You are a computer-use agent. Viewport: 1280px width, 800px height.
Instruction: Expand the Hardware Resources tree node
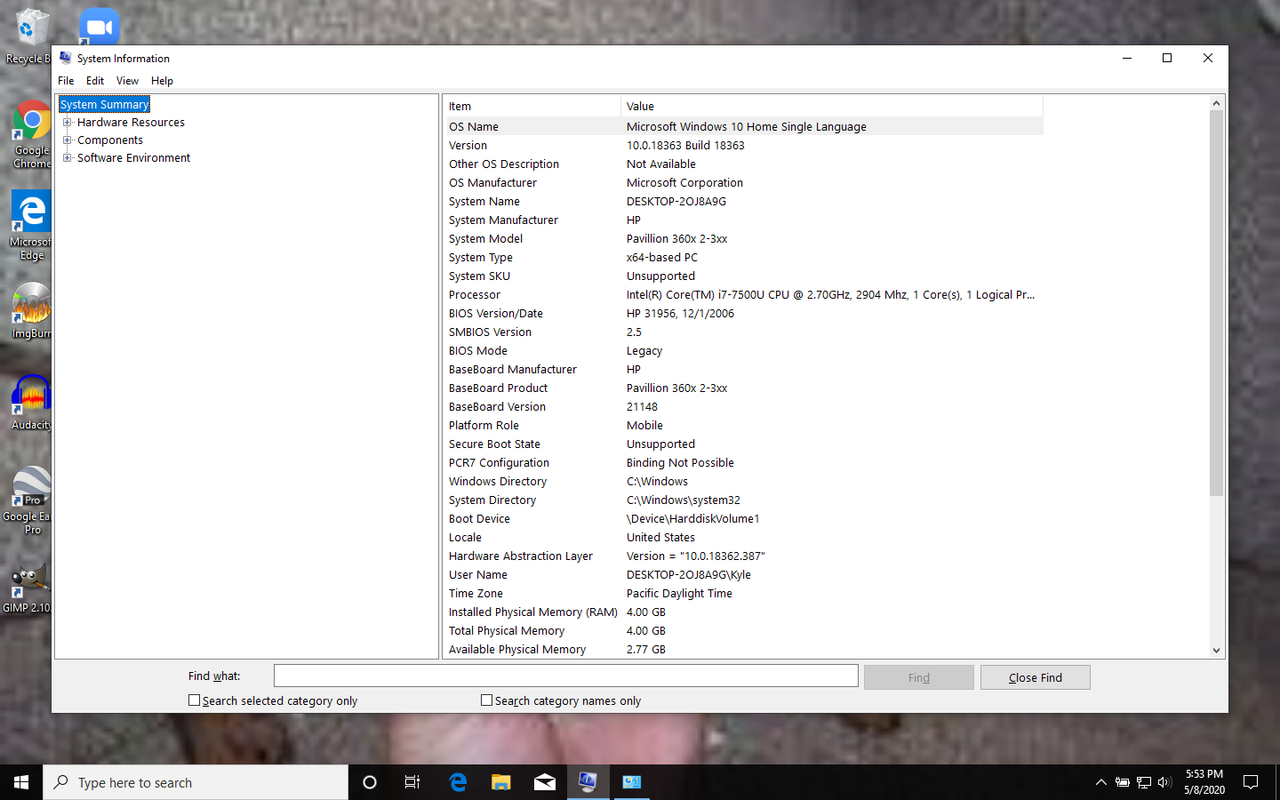tap(68, 122)
